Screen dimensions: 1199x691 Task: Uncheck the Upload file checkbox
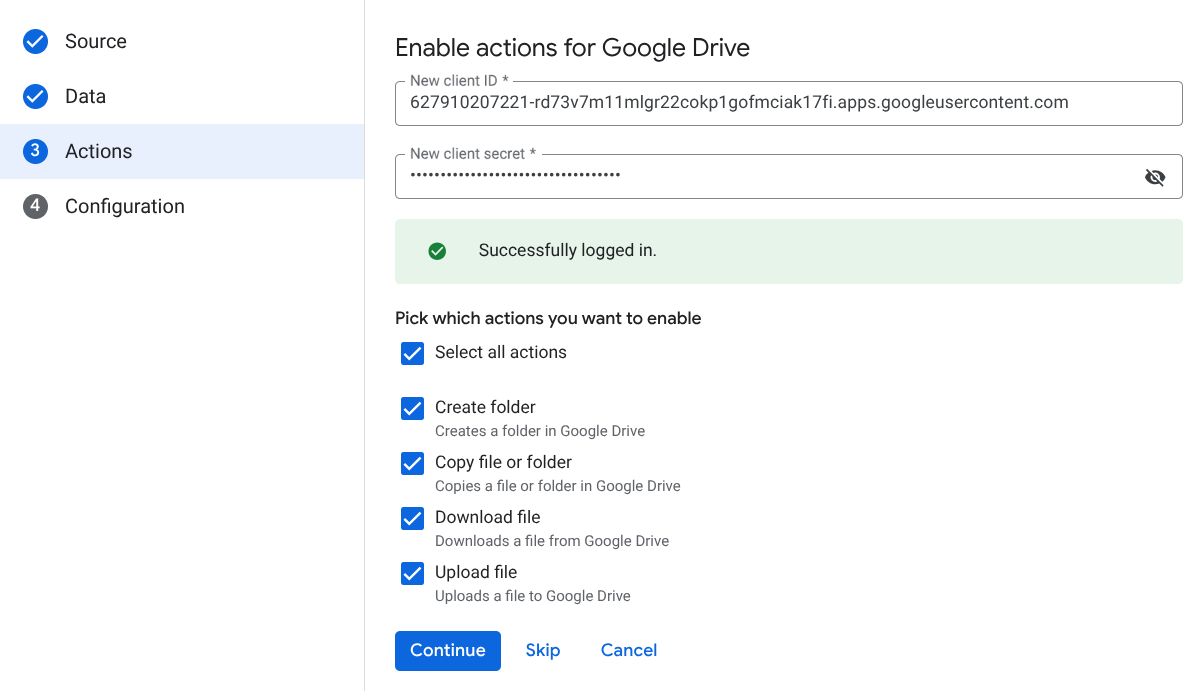pos(412,573)
